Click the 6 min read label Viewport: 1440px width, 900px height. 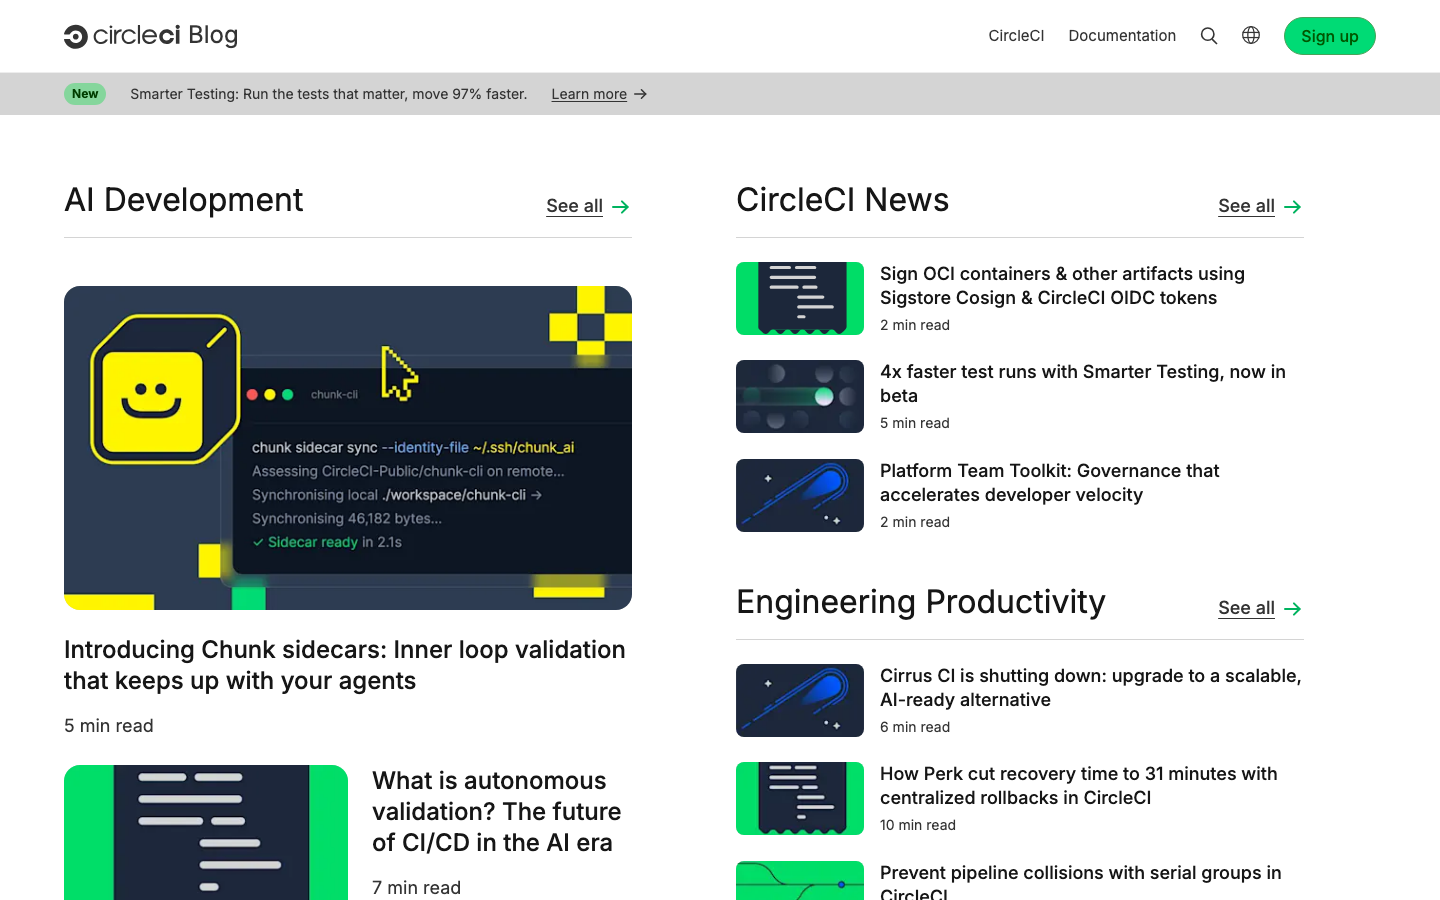coord(915,727)
